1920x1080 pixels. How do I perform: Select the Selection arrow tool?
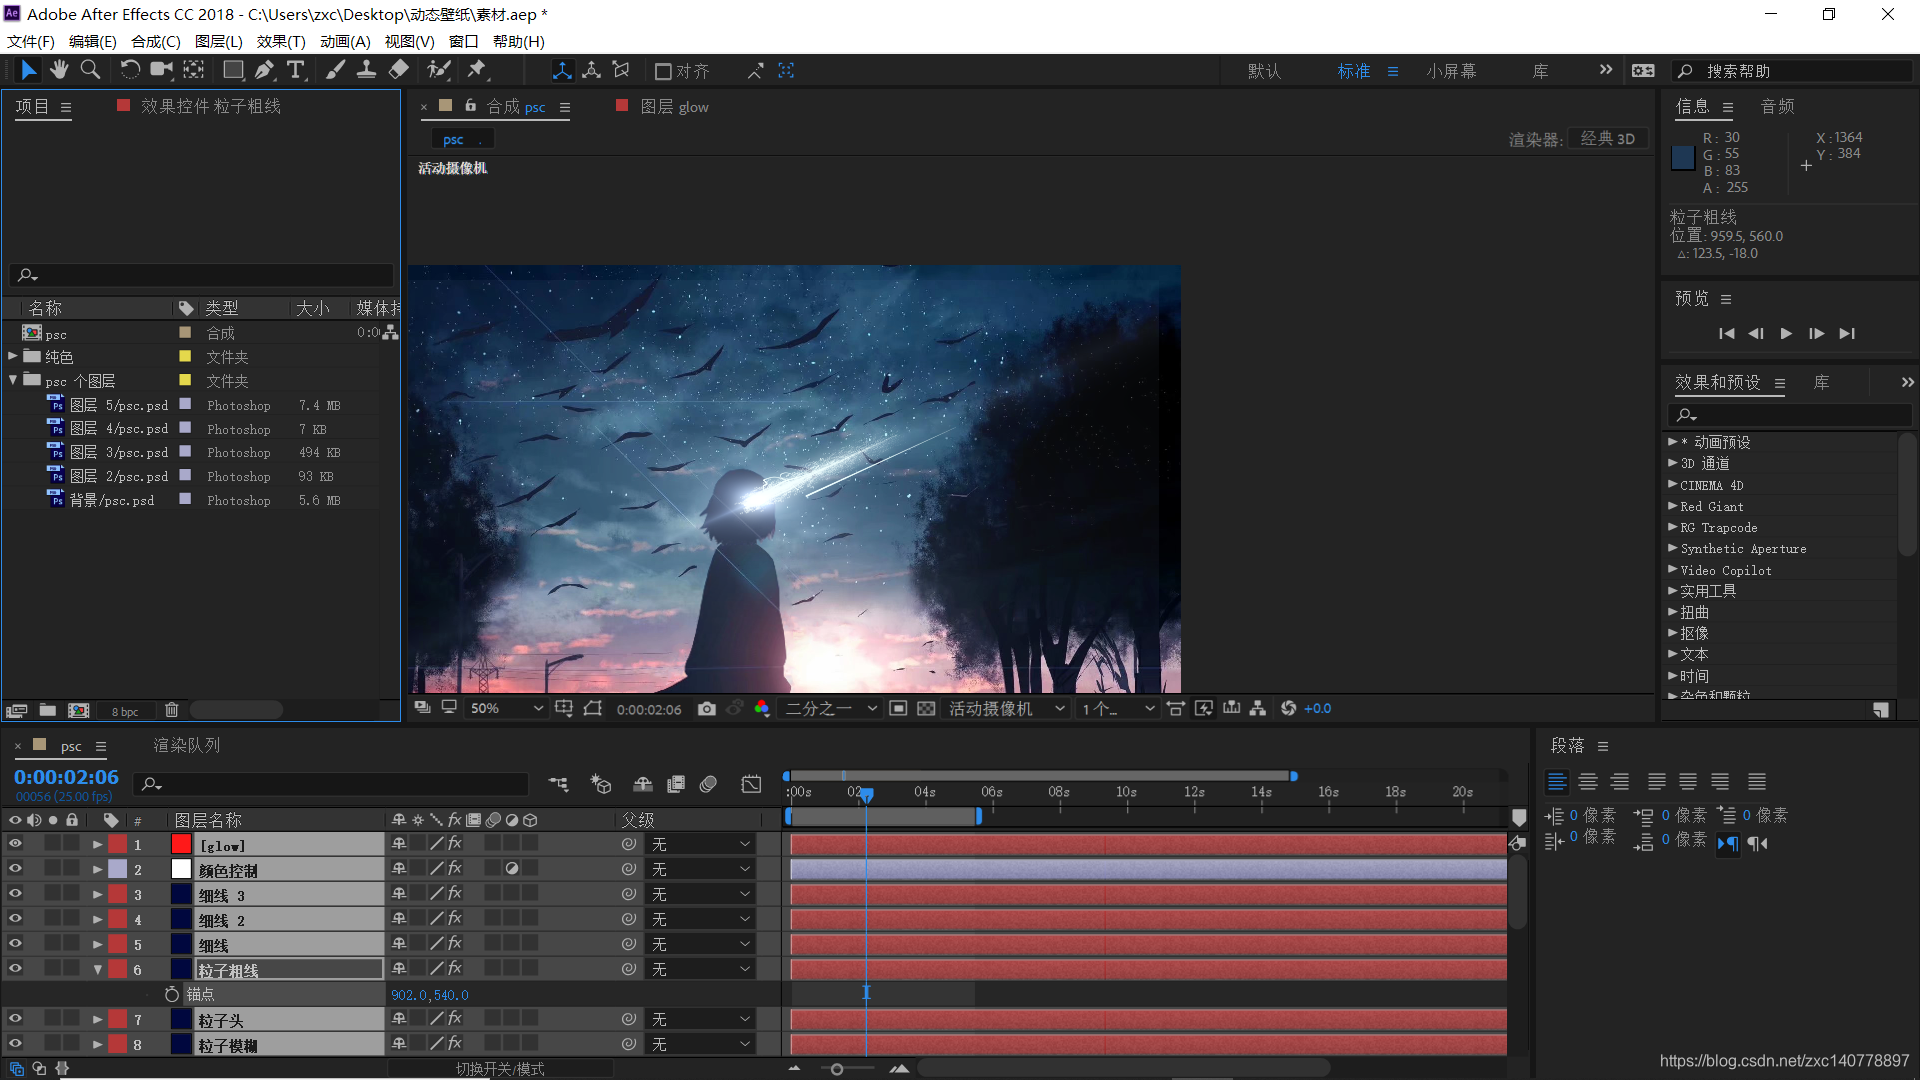[28, 70]
